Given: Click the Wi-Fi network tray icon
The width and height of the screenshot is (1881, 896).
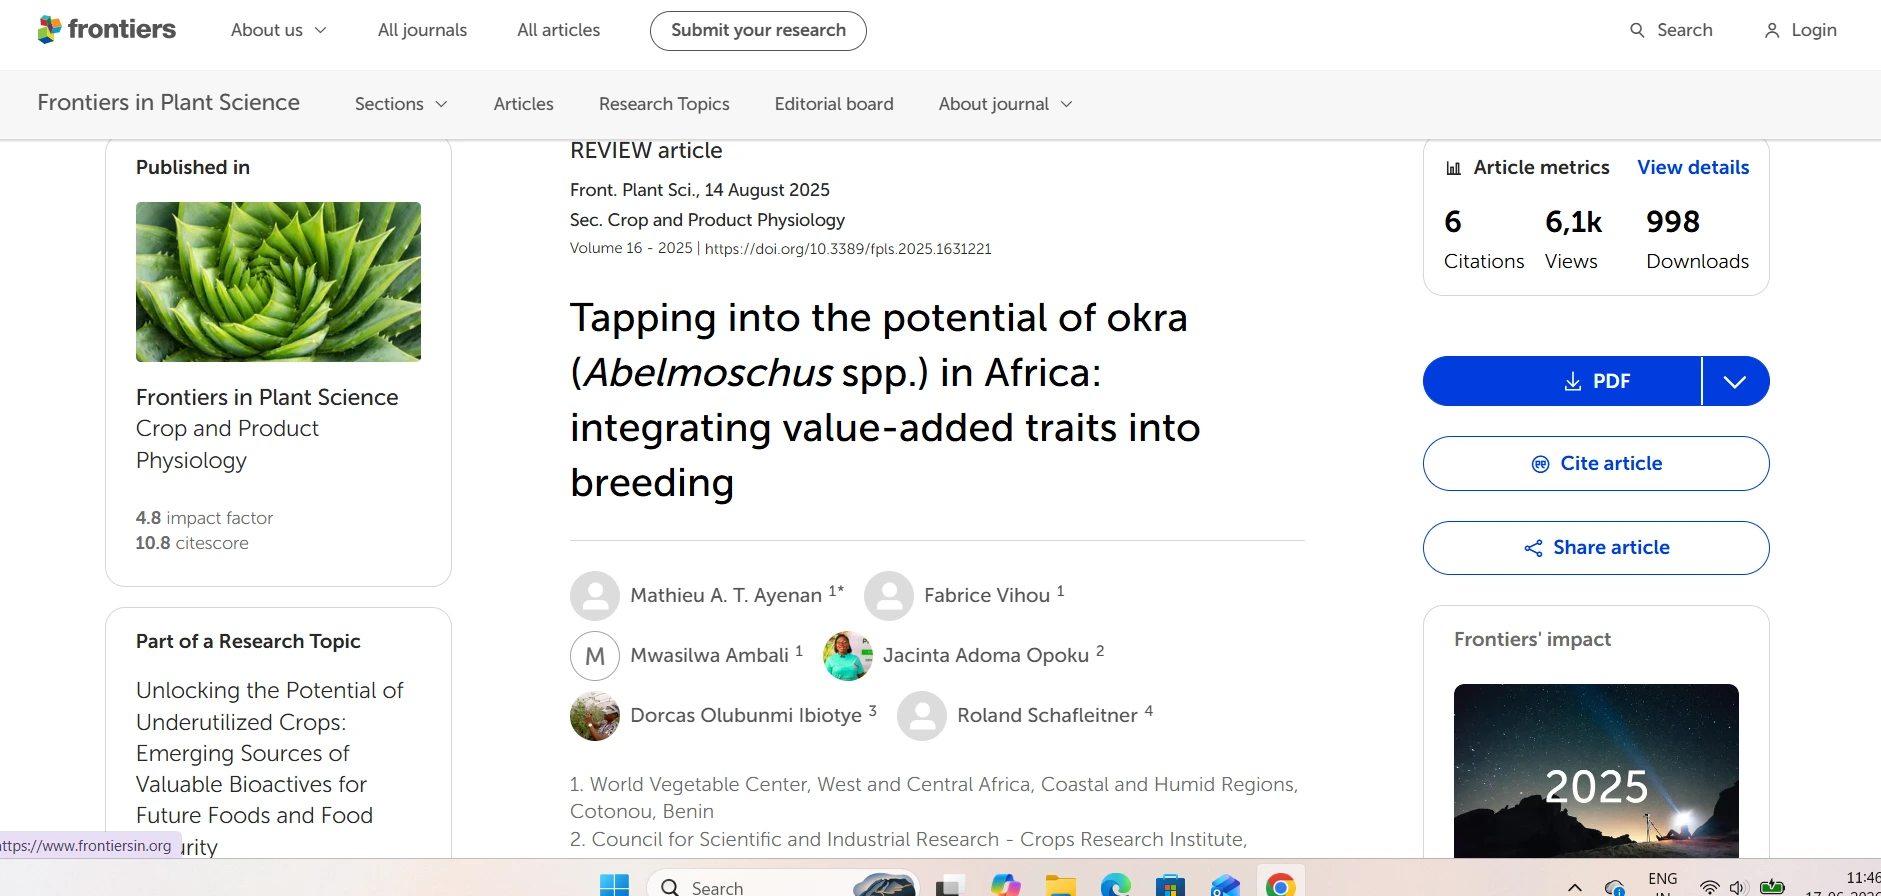Looking at the screenshot, I should [1710, 887].
